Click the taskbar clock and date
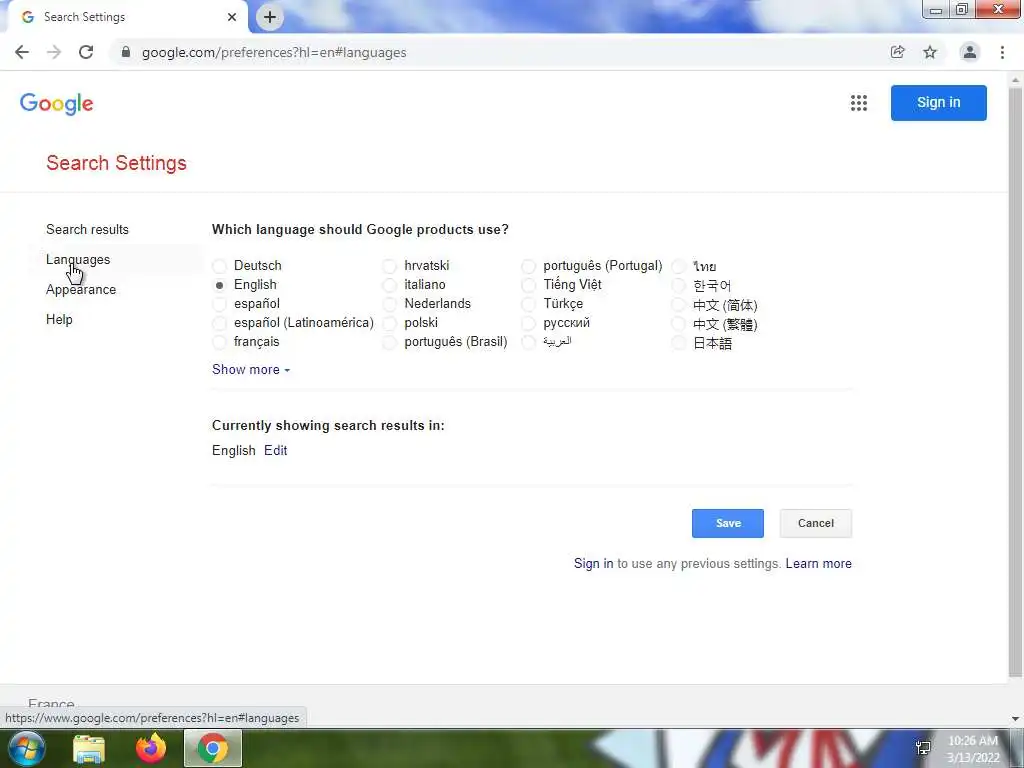Viewport: 1024px width, 768px height. click(973, 749)
